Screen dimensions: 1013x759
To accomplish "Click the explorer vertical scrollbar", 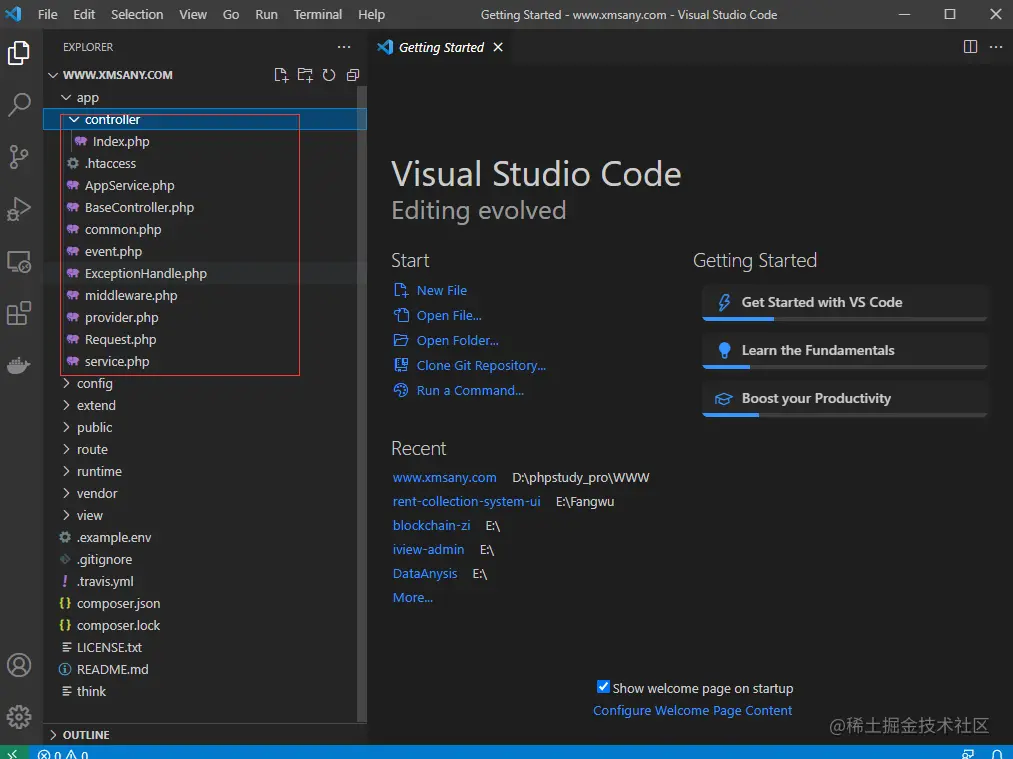I will pyautogui.click(x=362, y=404).
